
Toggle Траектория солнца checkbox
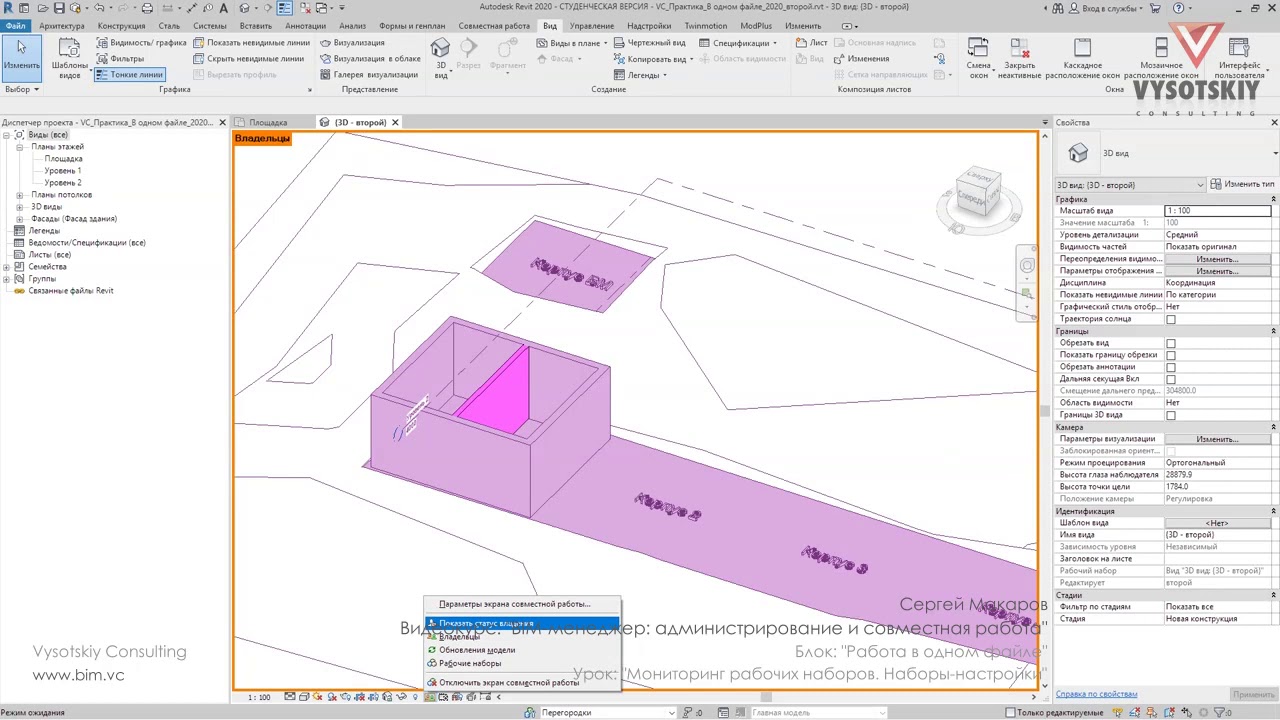[x=1171, y=319]
